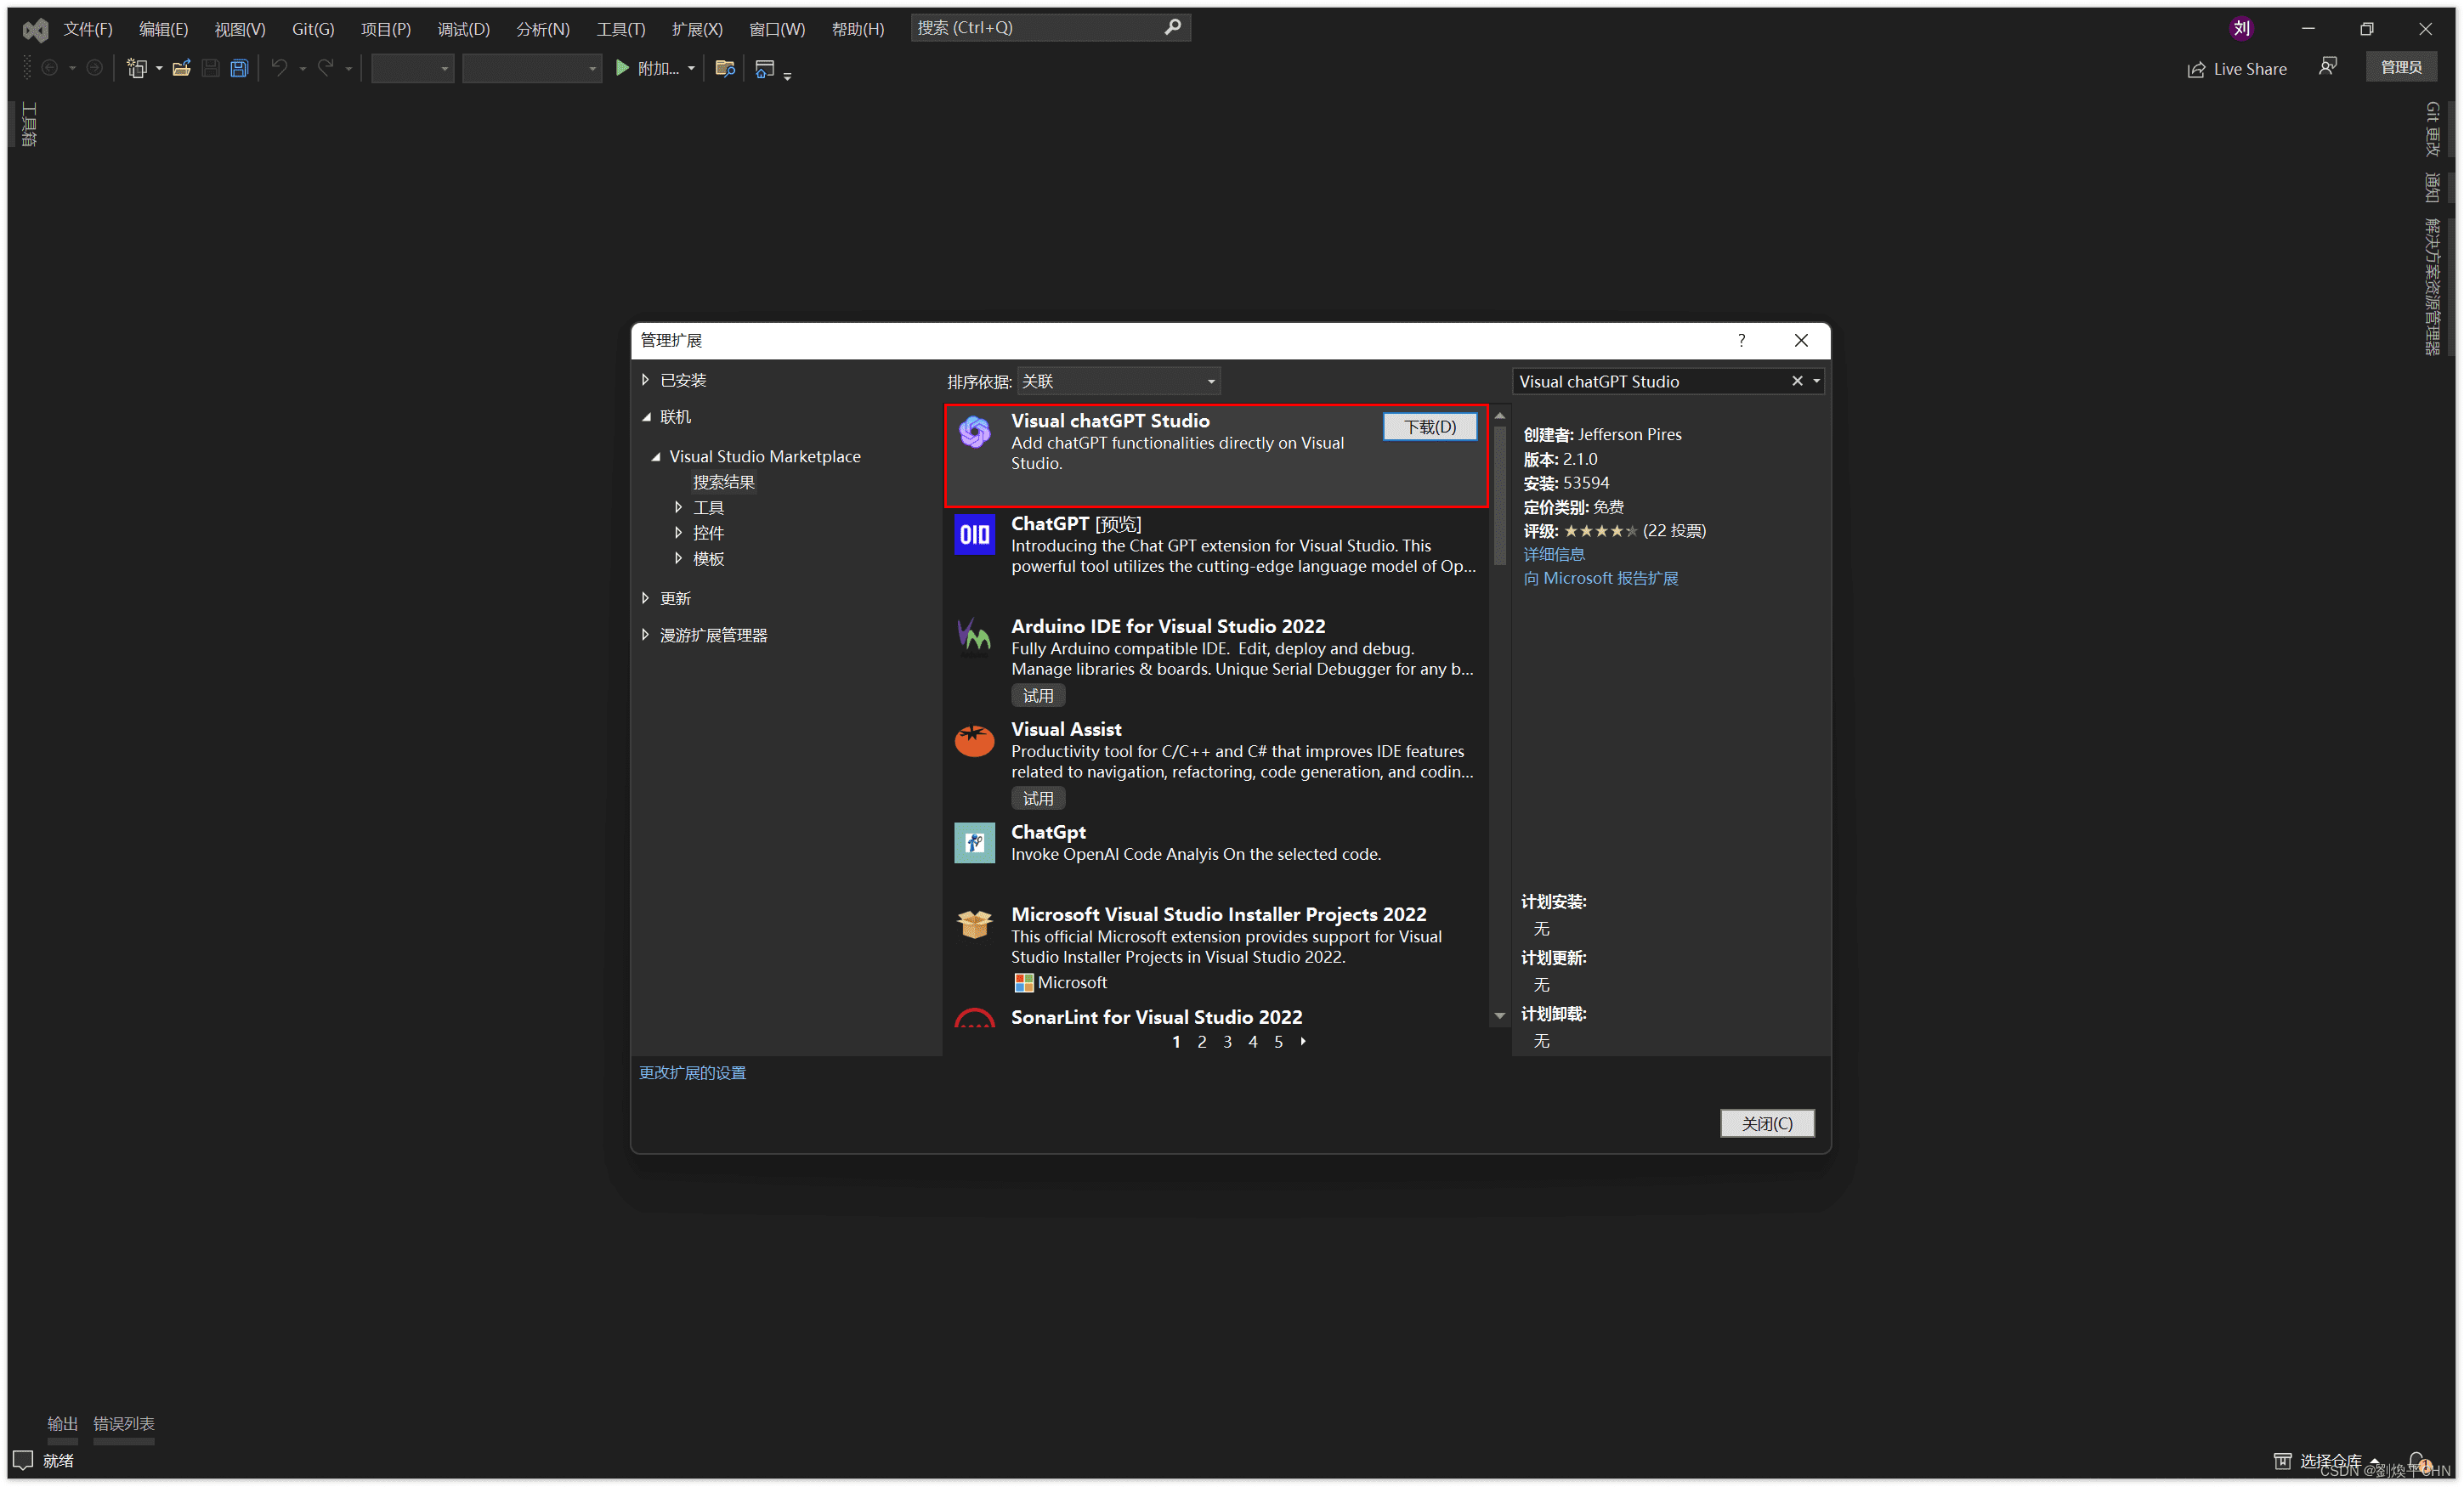This screenshot has height=1487, width=2464.
Task: Click the feedback person icon
Action: pyautogui.click(x=2328, y=67)
